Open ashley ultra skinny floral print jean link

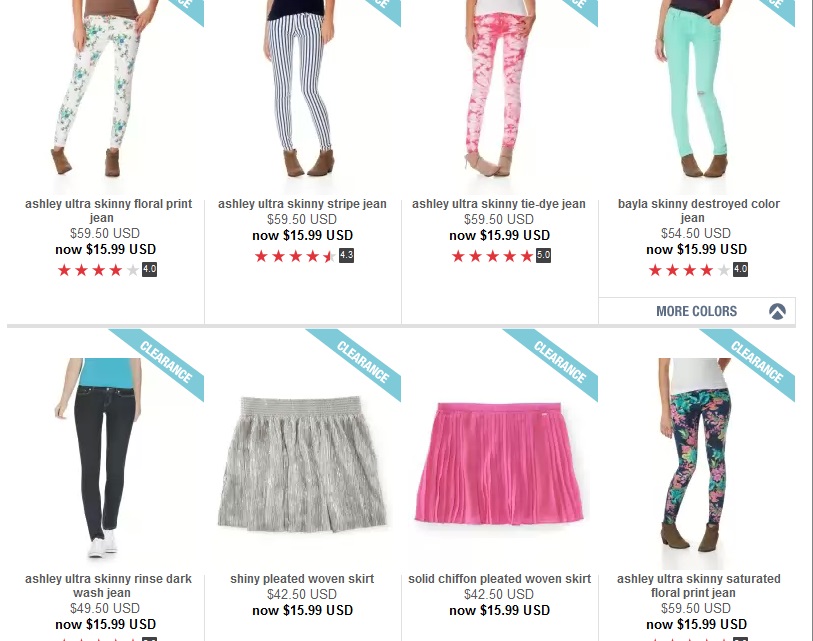tap(108, 211)
